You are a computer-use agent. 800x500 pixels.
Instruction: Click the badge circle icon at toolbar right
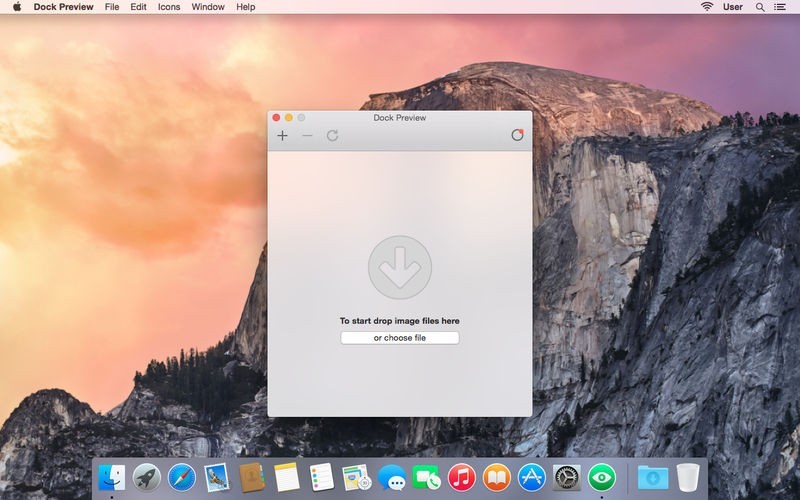point(517,135)
